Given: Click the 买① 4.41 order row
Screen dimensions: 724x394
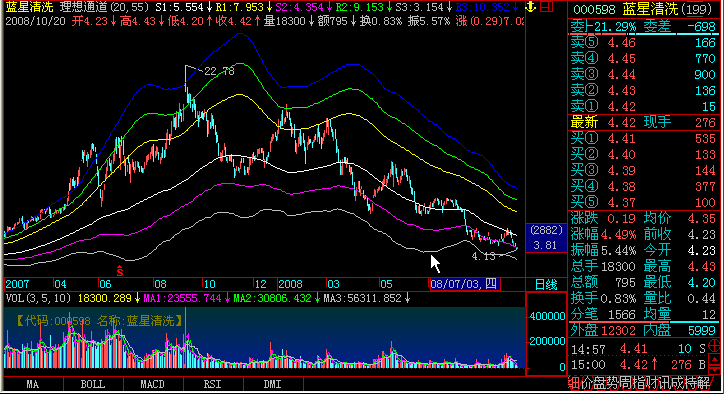Looking at the screenshot, I should pos(643,139).
